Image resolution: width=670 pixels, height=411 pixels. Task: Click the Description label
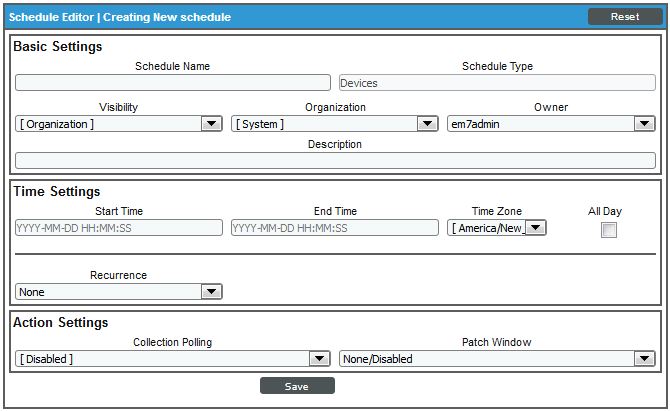[335, 144]
